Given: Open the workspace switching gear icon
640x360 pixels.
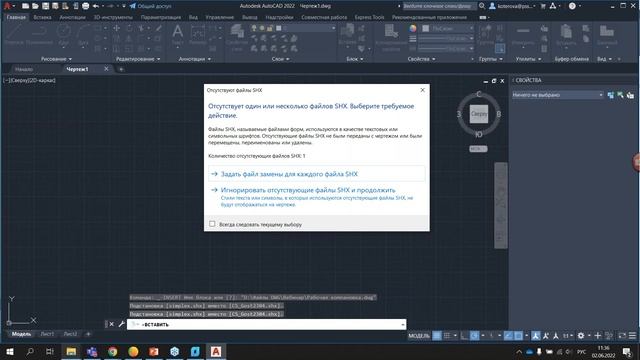Looking at the screenshot, I should [580, 336].
